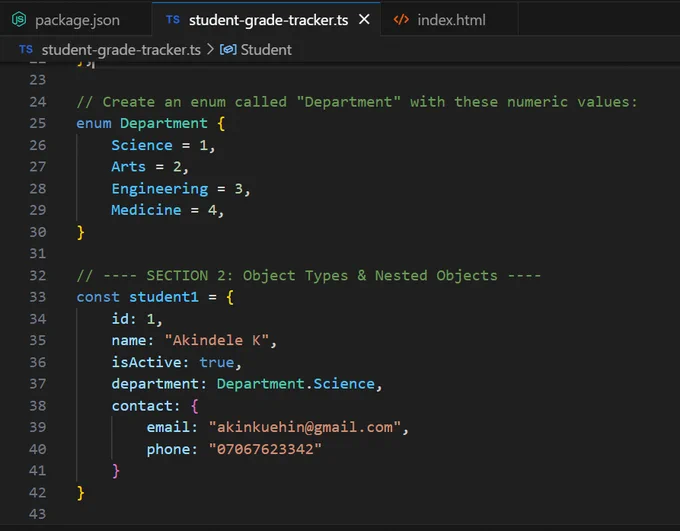The width and height of the screenshot is (680, 531).
Task: Expand the breadcrumb chevron separator
Action: [x=210, y=49]
